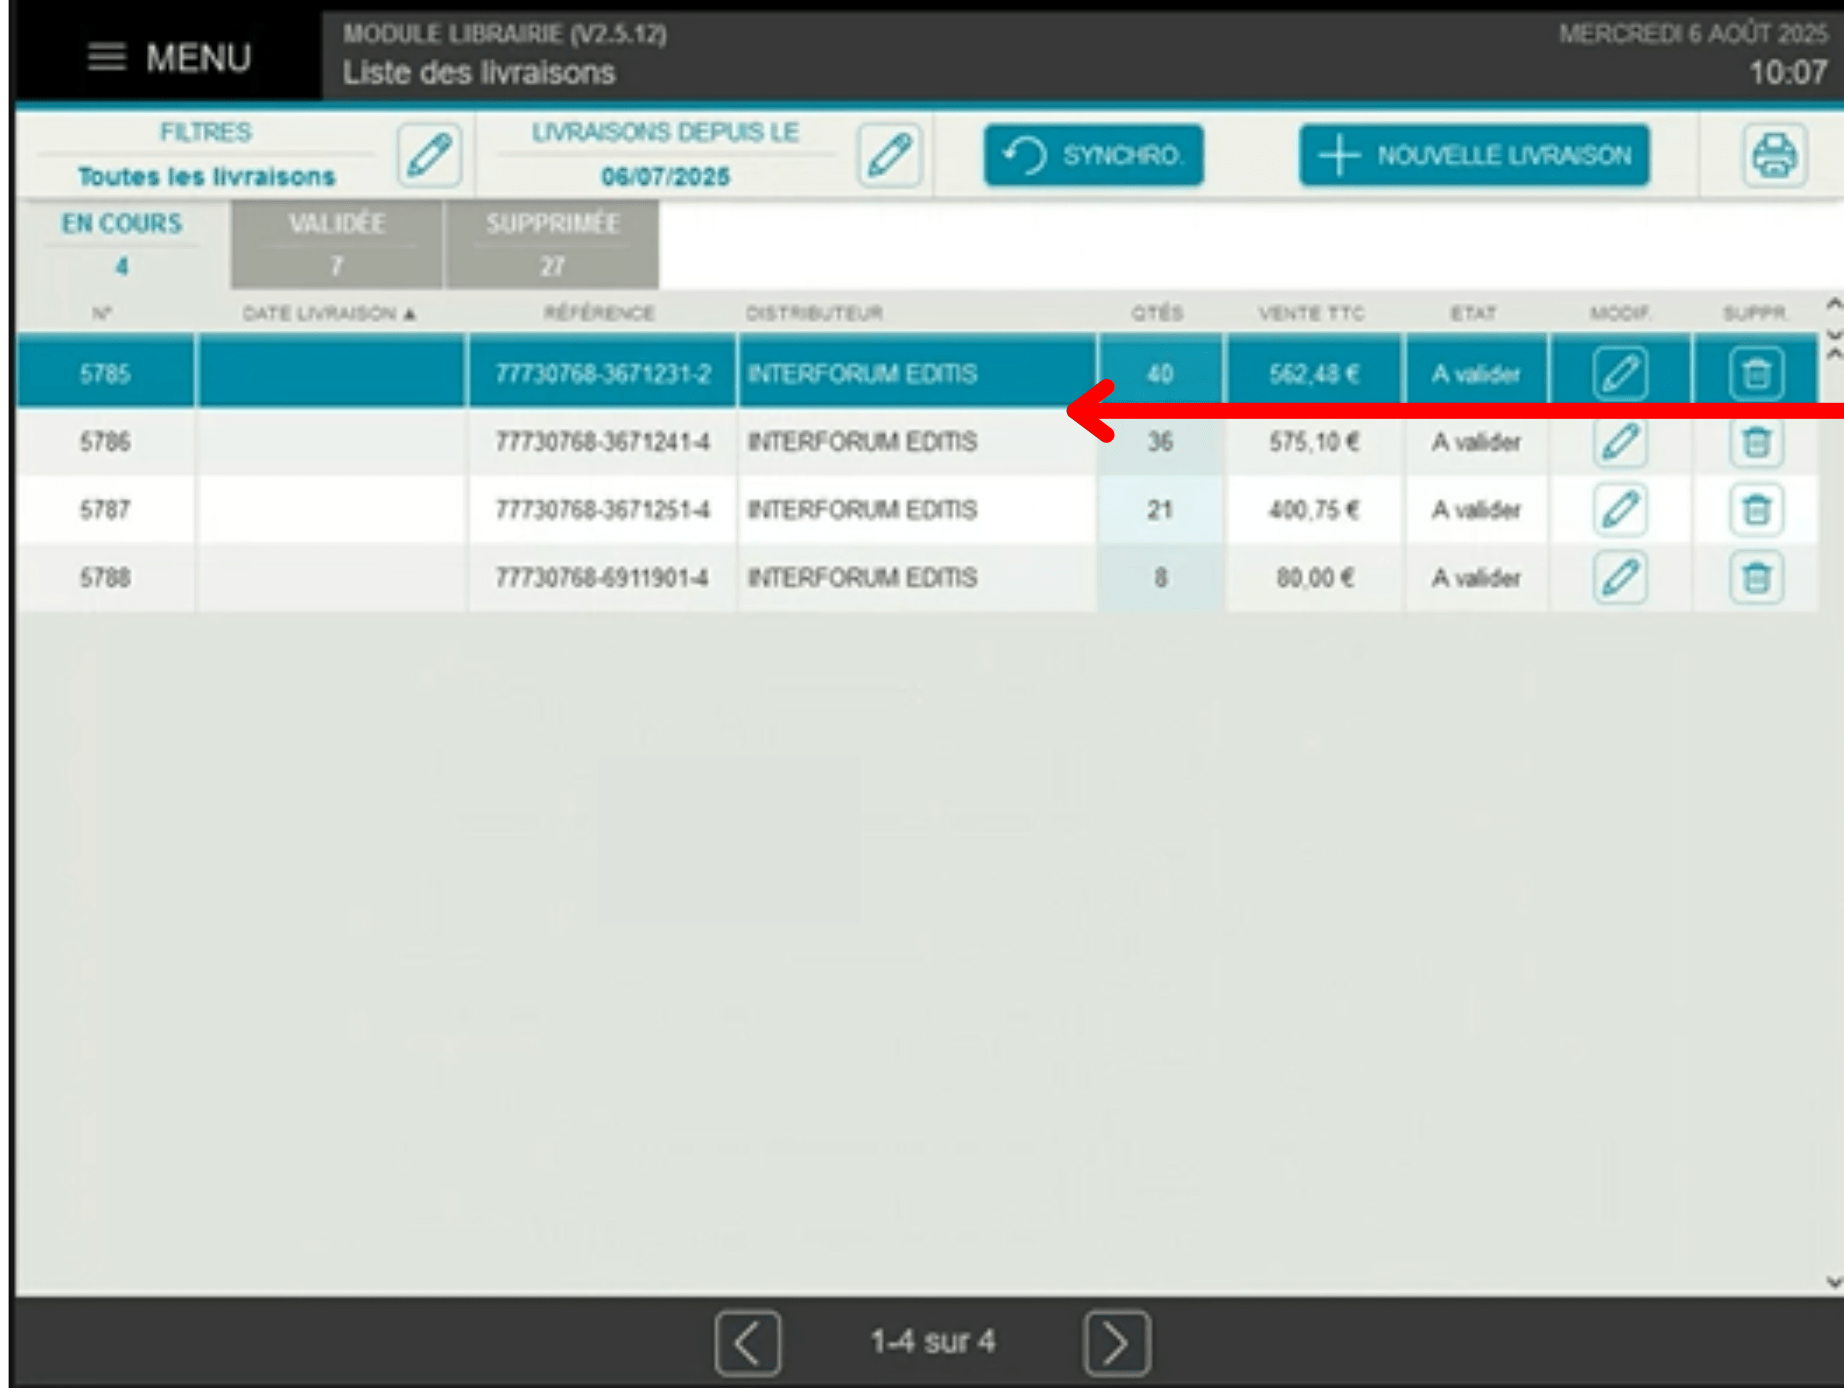Switch to the SUPPRIMÉE tab
Viewport: 1844px width, 1392px height.
[x=552, y=245]
